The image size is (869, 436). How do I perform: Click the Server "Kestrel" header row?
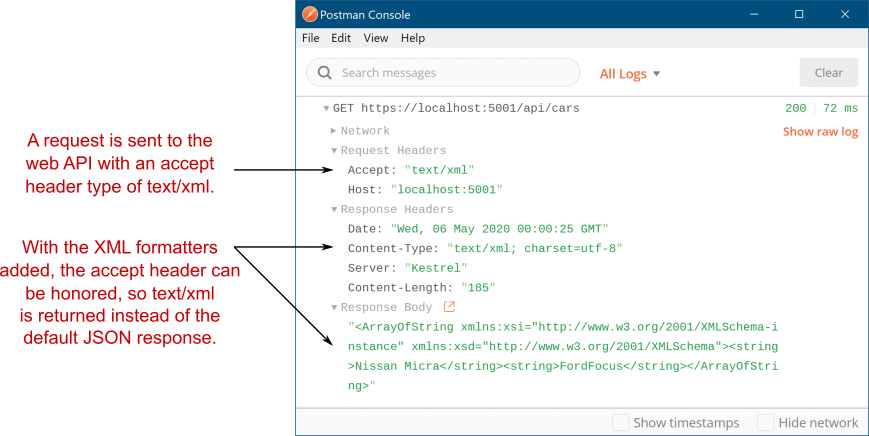point(407,268)
